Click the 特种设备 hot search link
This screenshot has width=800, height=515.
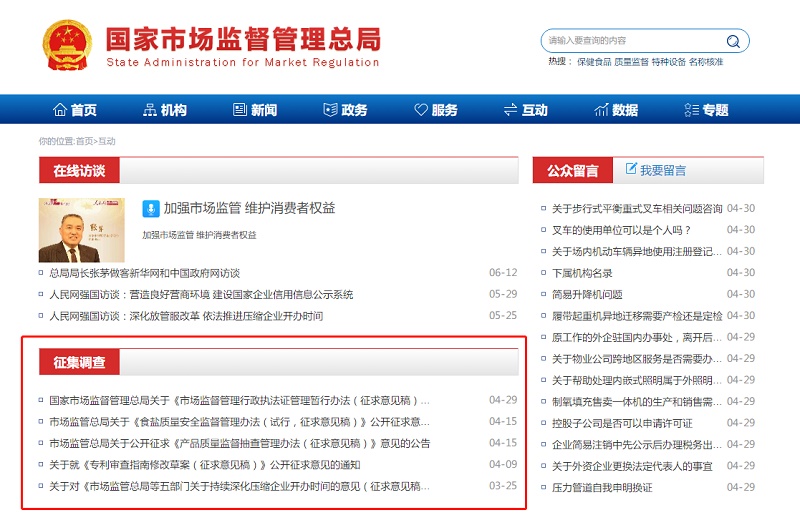click(x=668, y=62)
